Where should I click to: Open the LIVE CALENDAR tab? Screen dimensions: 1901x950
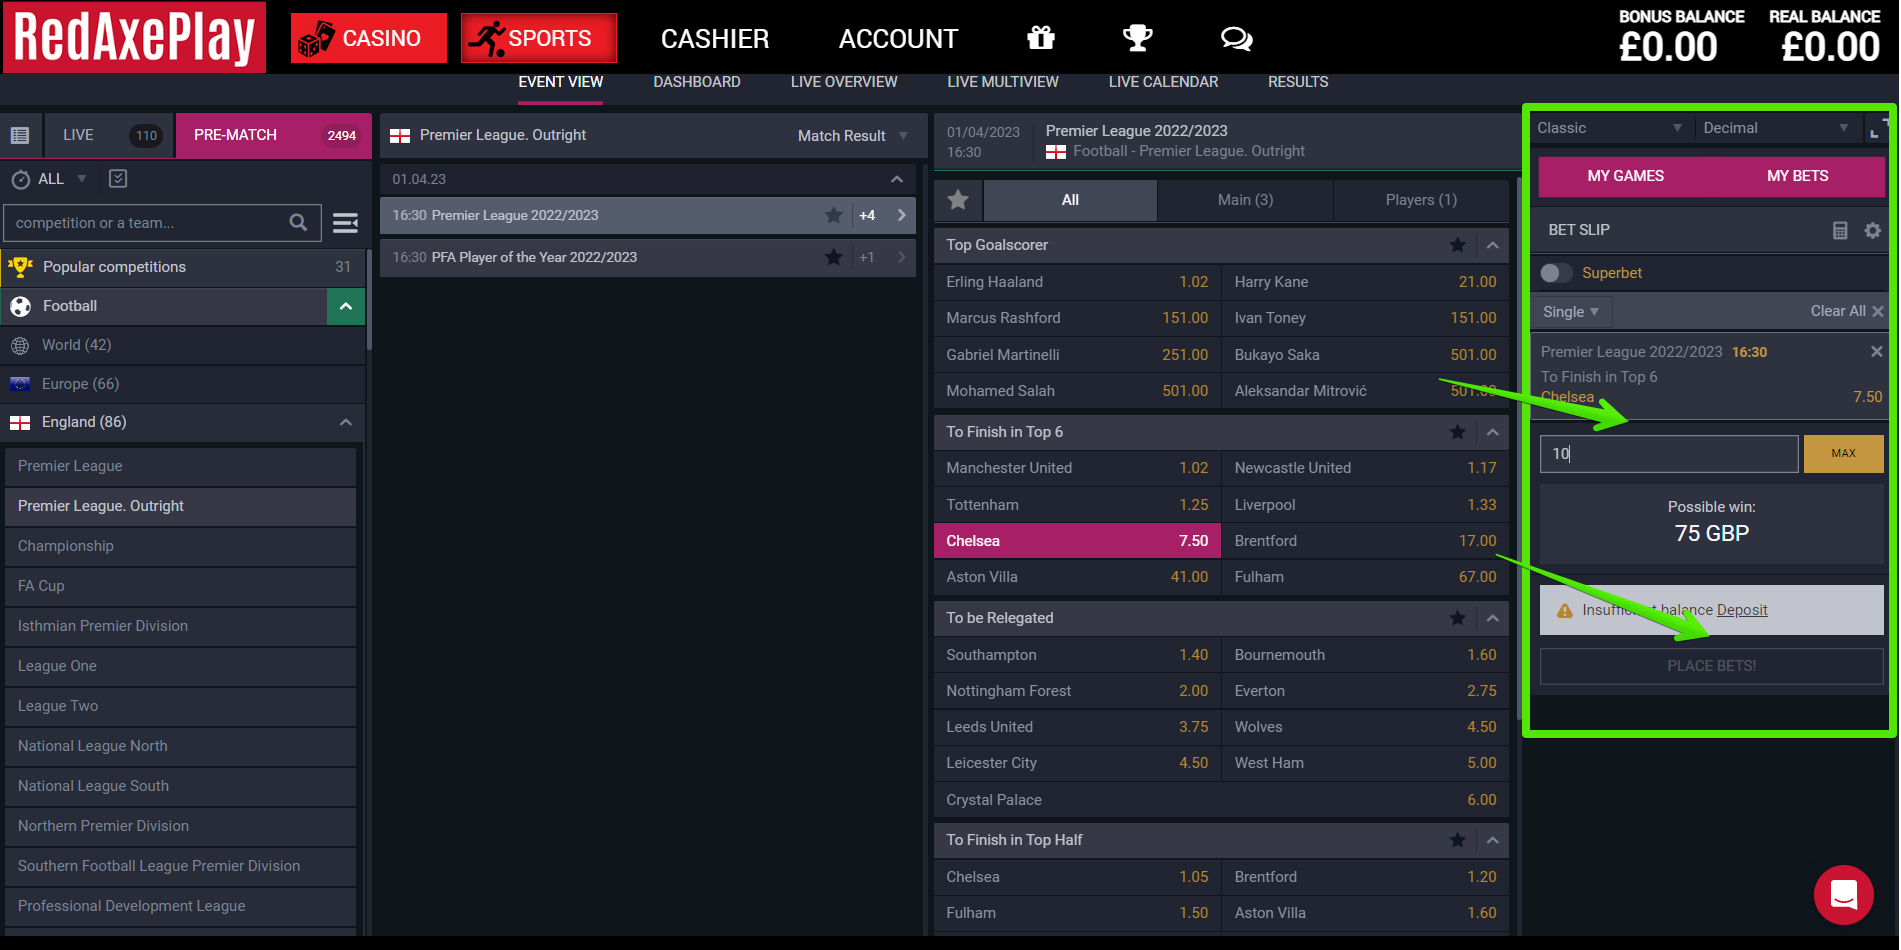pyautogui.click(x=1163, y=82)
